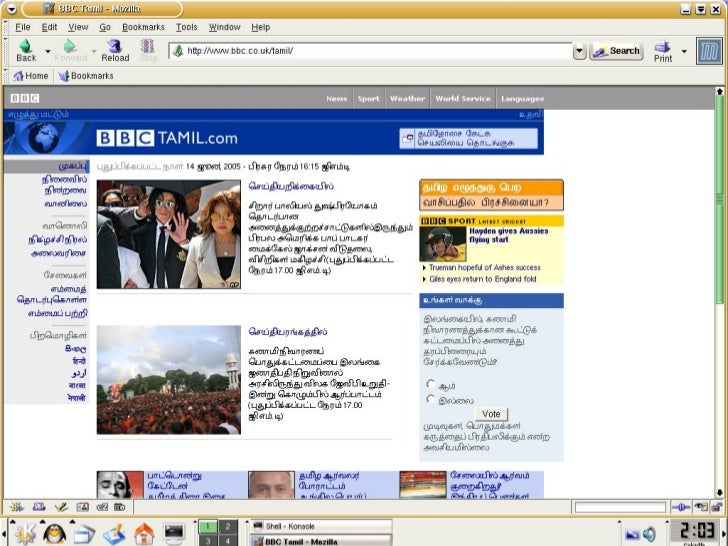Click the volume speaker icon in the system tray
728x546 pixels.
[649, 534]
